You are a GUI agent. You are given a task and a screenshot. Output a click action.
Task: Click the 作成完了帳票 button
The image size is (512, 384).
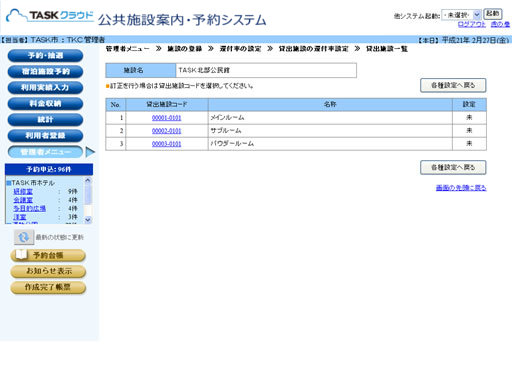tap(48, 287)
